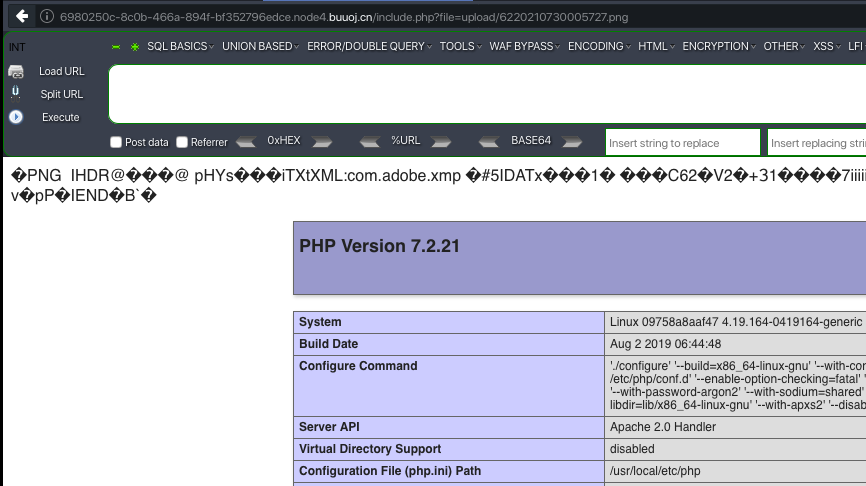This screenshot has width=866, height=486.
Task: Click the Execute play icon
Action: tap(16, 117)
